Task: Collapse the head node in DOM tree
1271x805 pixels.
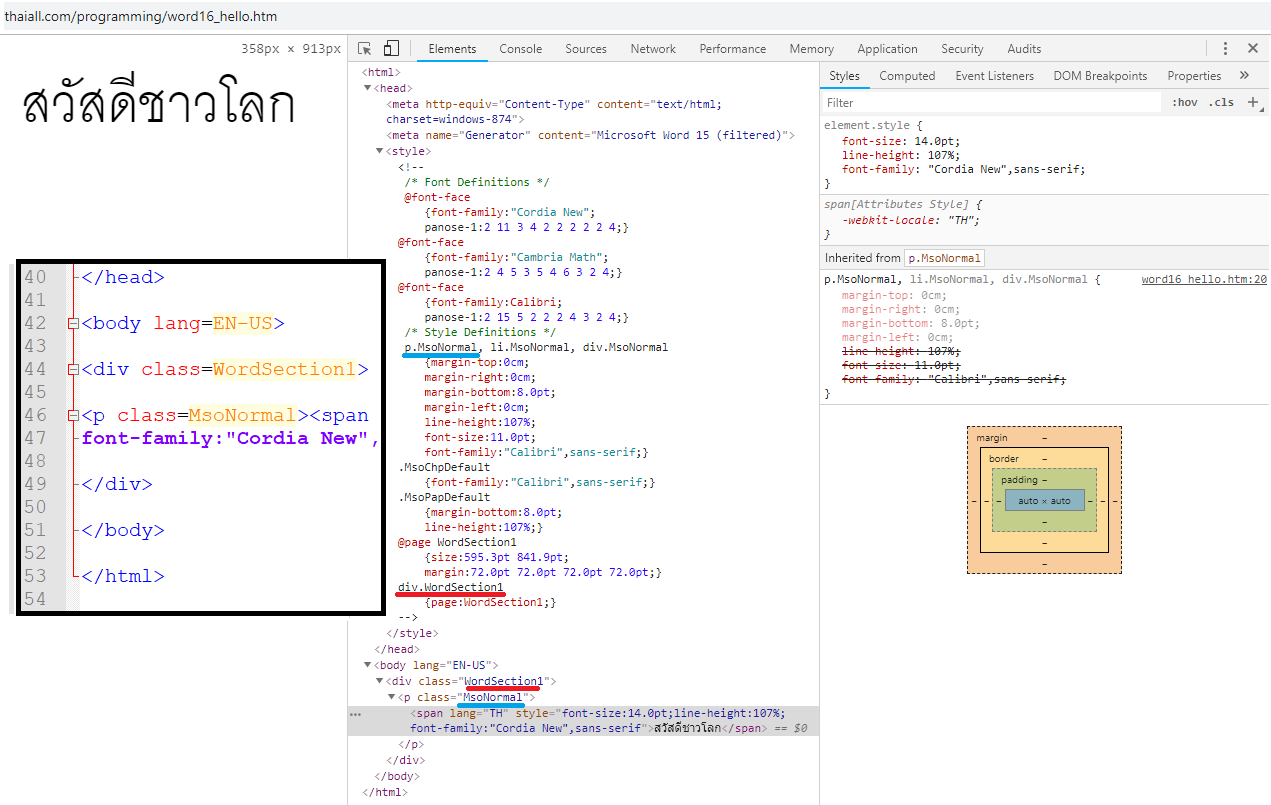Action: [367, 88]
